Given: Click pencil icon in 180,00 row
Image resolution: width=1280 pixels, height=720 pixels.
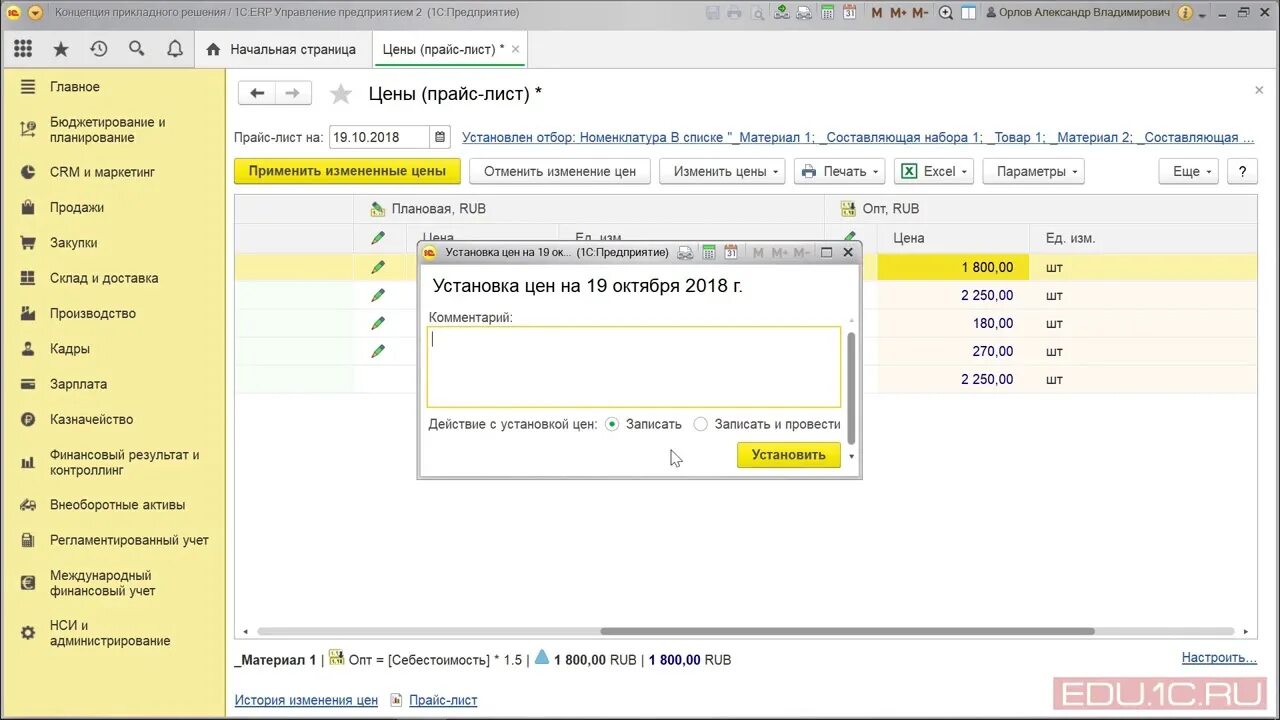Looking at the screenshot, I should coord(377,323).
